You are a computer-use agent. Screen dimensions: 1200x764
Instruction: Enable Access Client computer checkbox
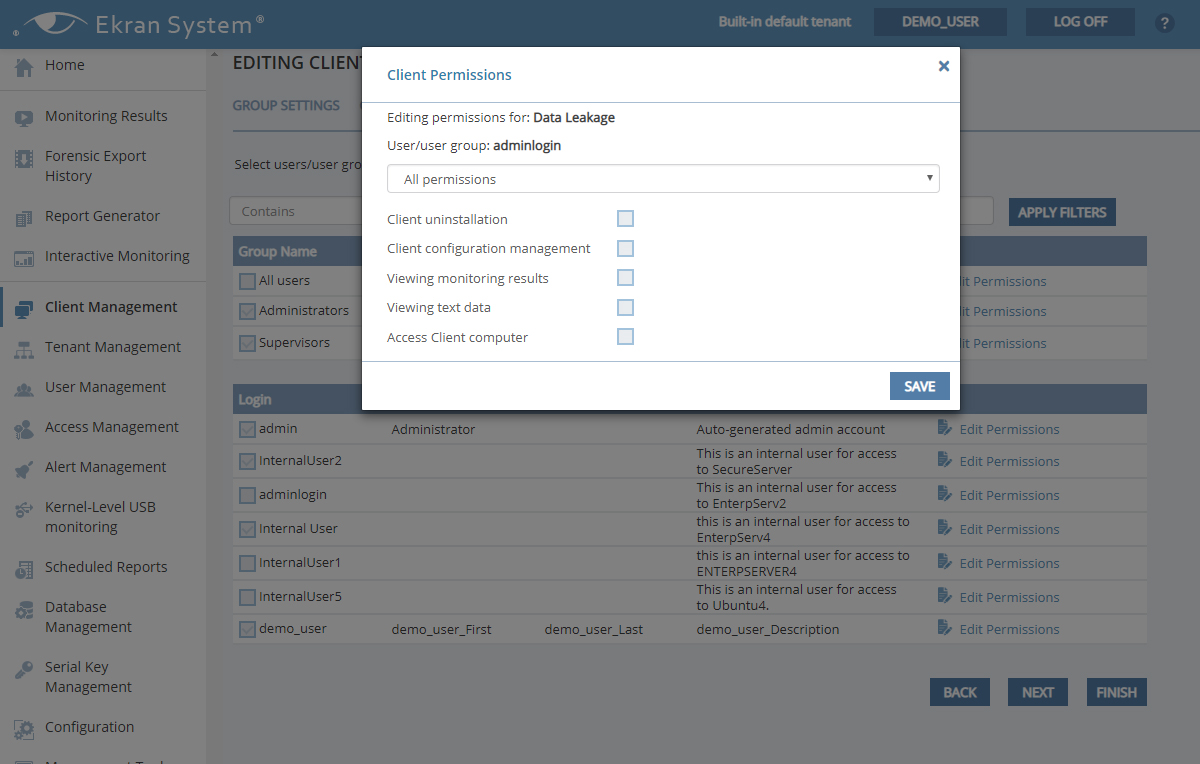[x=625, y=337]
